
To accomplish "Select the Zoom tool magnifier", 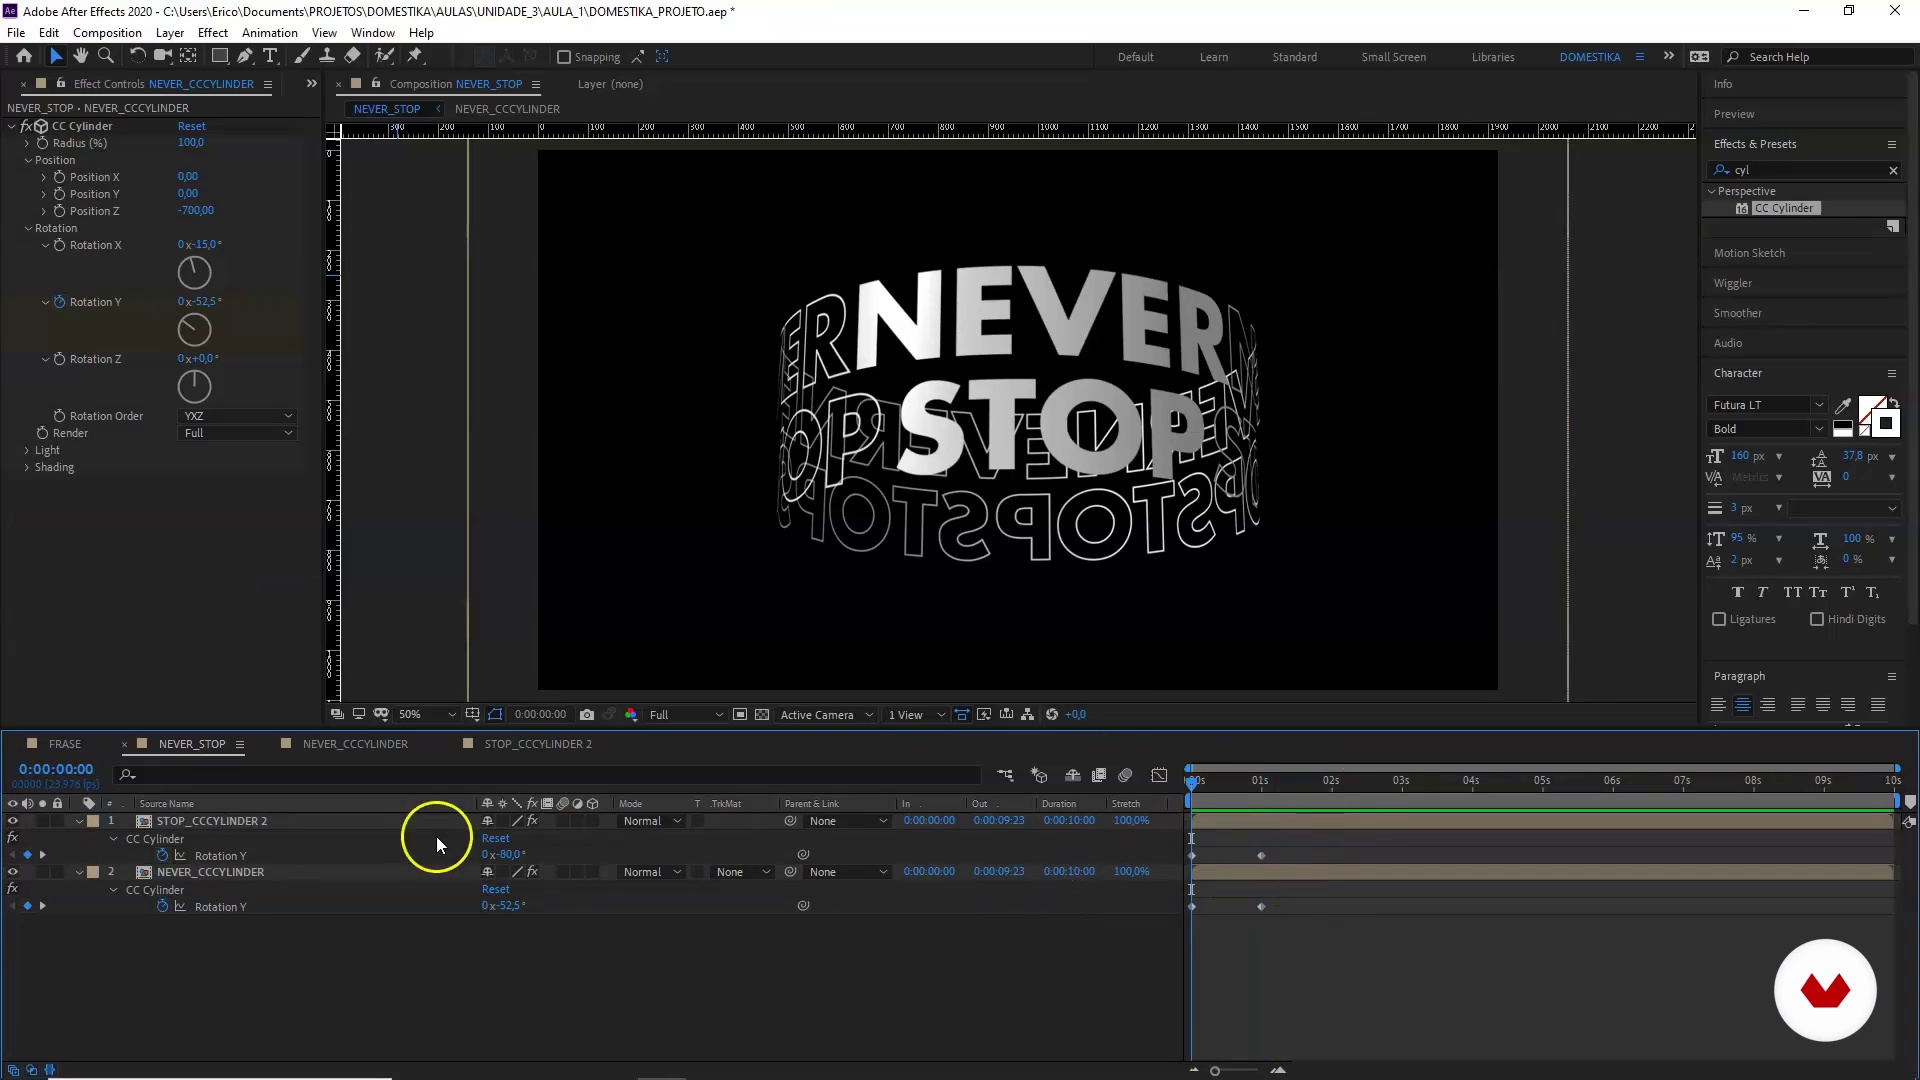I will click(x=106, y=56).
